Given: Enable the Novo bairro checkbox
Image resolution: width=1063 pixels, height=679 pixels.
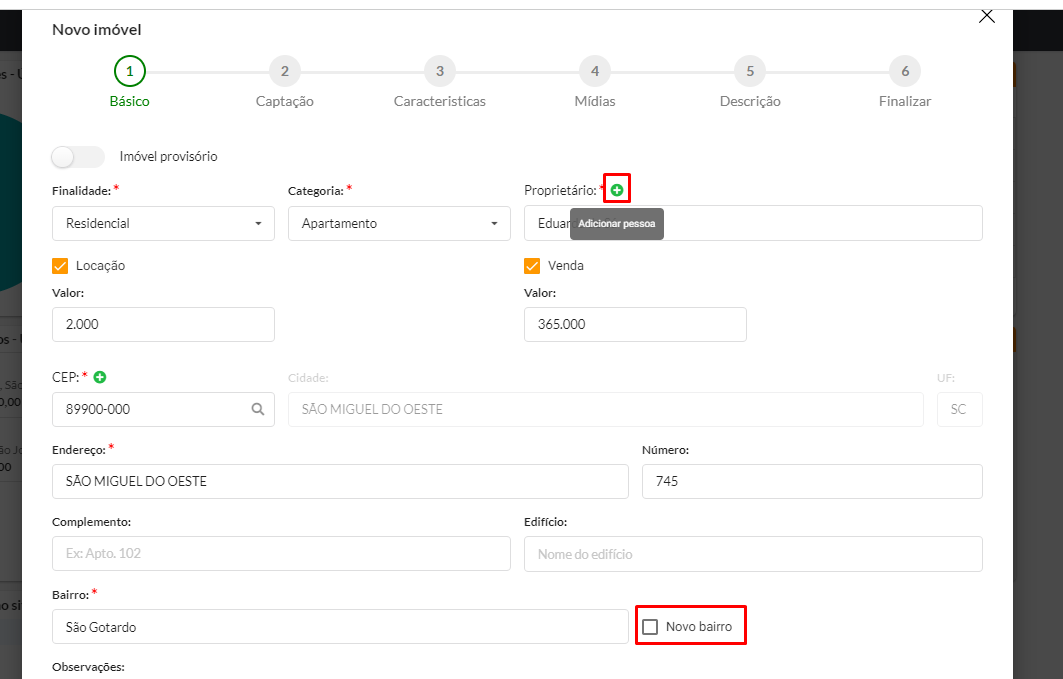Looking at the screenshot, I should tap(650, 627).
